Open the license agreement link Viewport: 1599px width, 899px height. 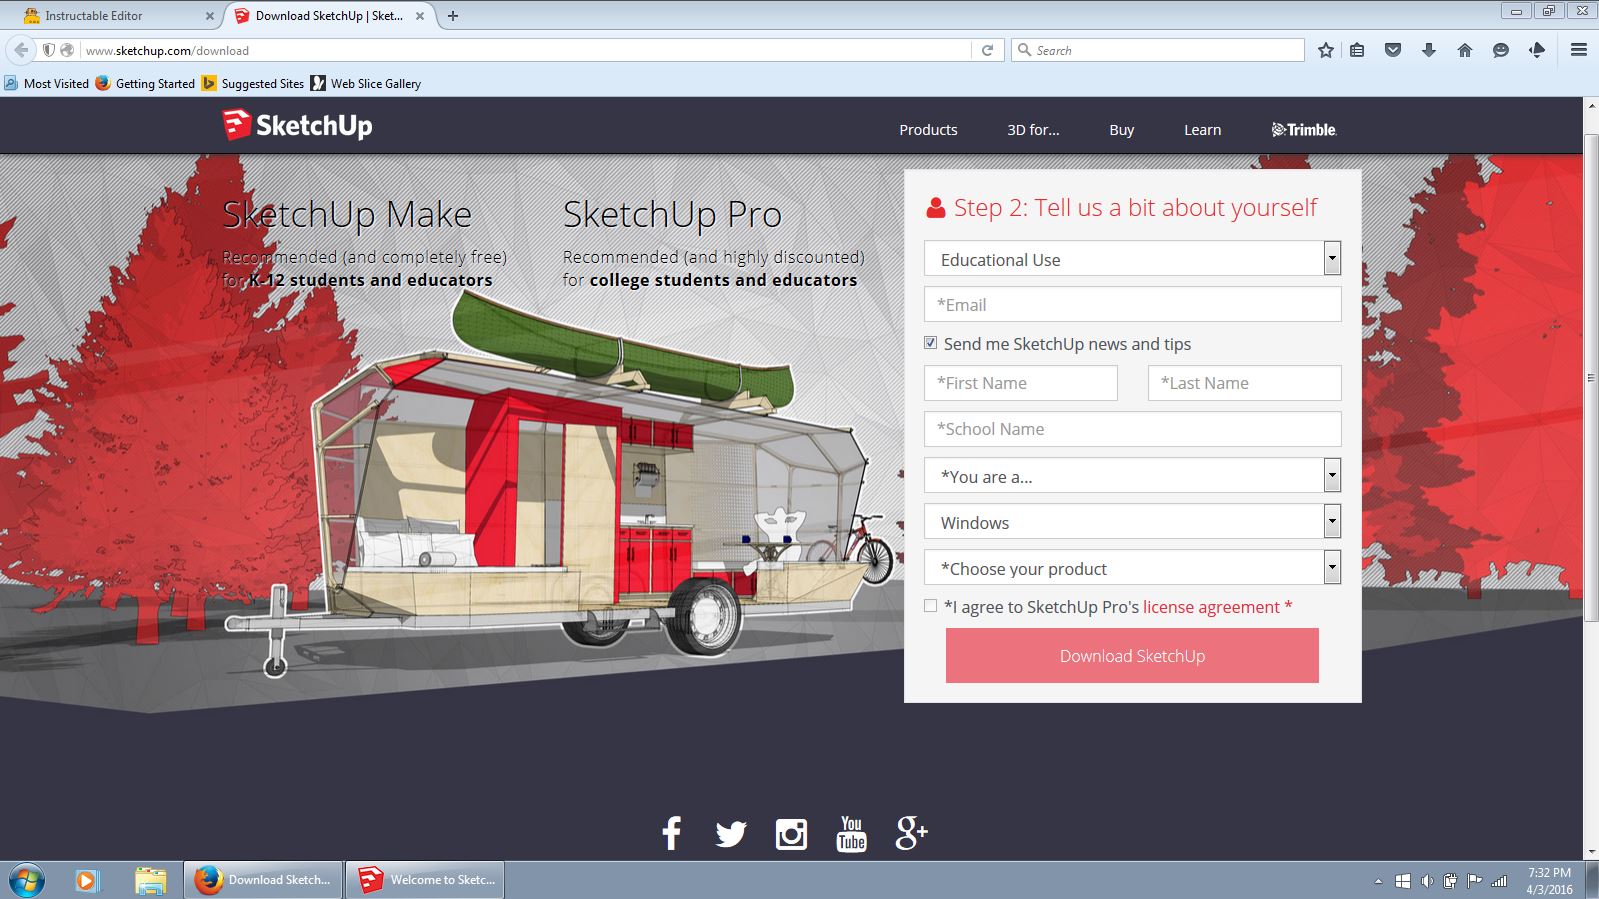click(x=1211, y=607)
